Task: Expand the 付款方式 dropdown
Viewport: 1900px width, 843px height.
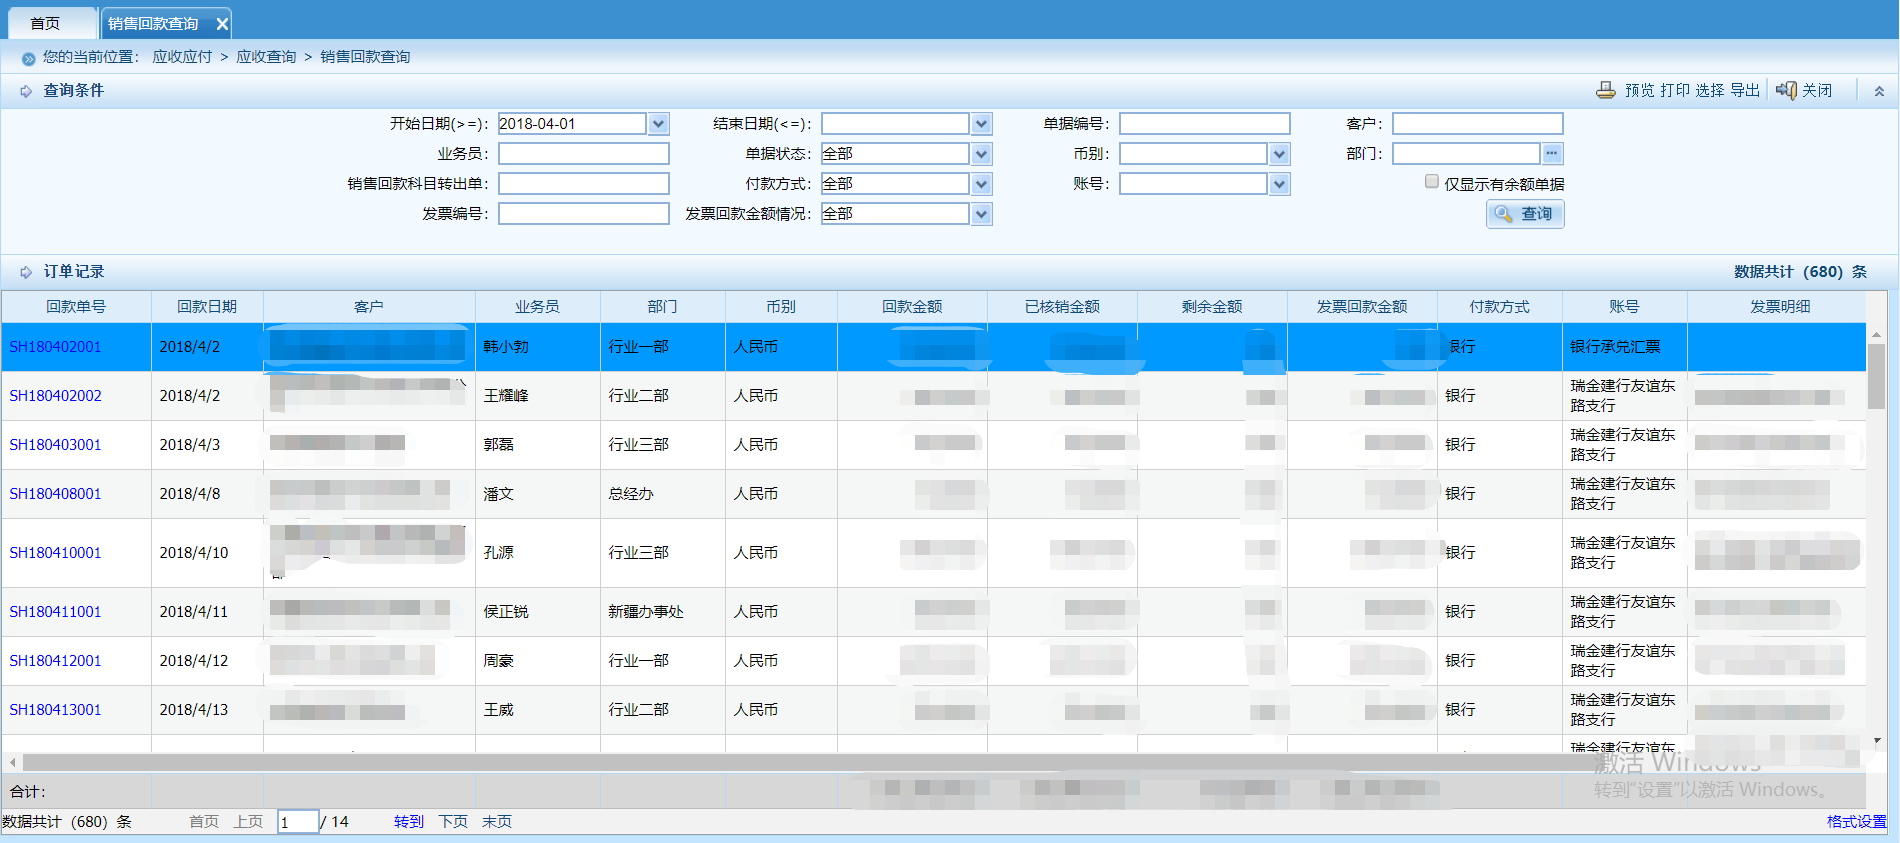Action: point(981,184)
